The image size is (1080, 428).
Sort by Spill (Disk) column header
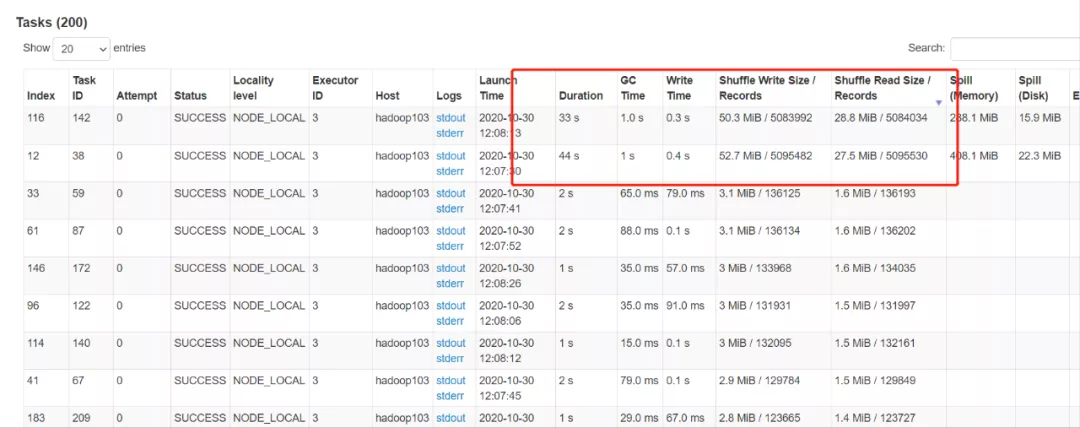[x=1035, y=88]
